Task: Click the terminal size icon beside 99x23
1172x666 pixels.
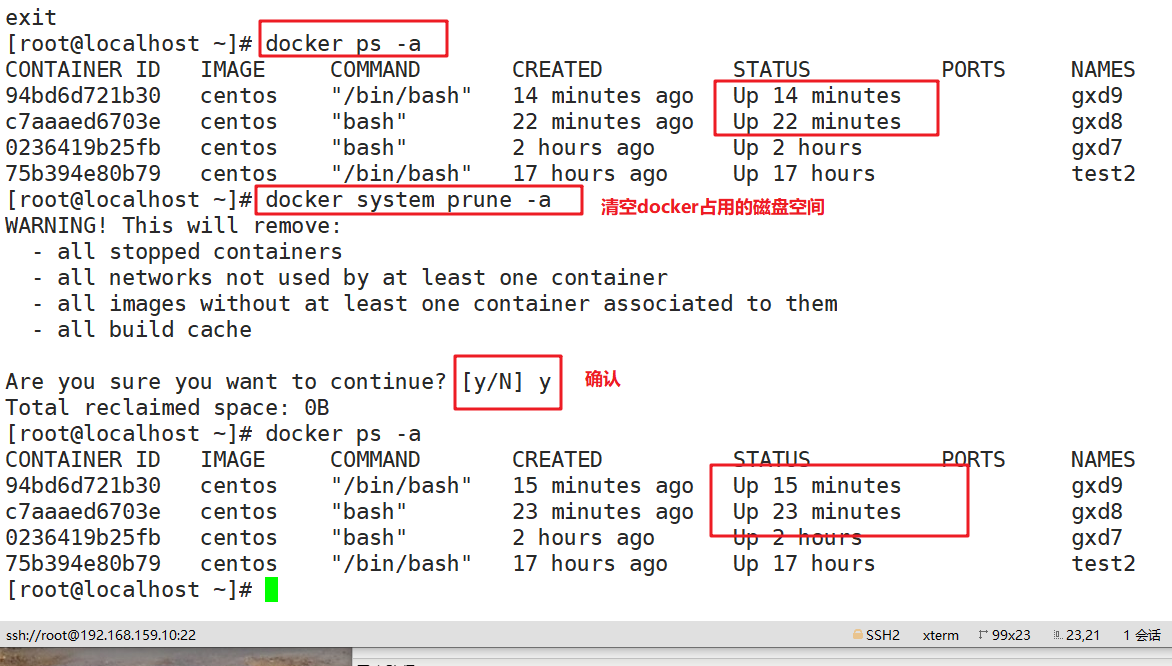Action: pyautogui.click(x=983, y=635)
